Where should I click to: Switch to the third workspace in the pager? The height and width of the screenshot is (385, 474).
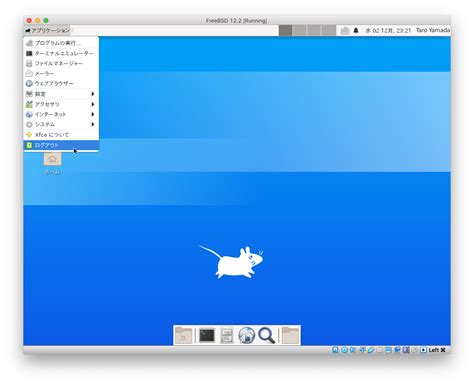point(314,30)
